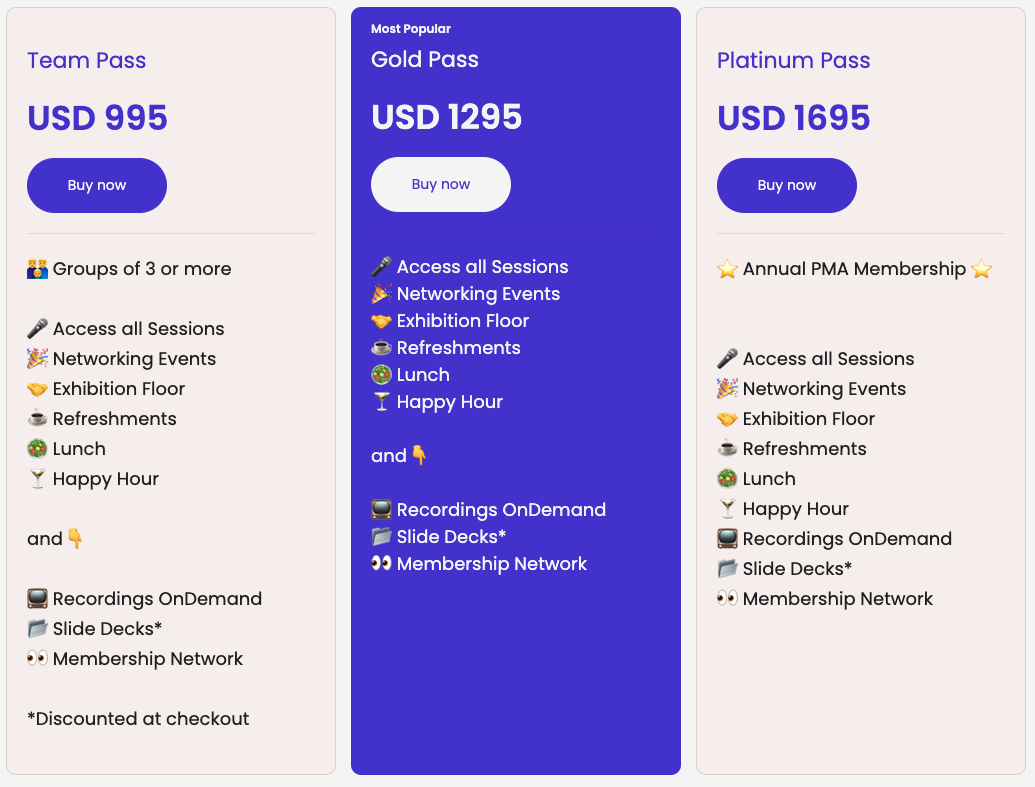Click the microphone emoji in Gold Pass
The height and width of the screenshot is (787, 1035).
coord(382,267)
